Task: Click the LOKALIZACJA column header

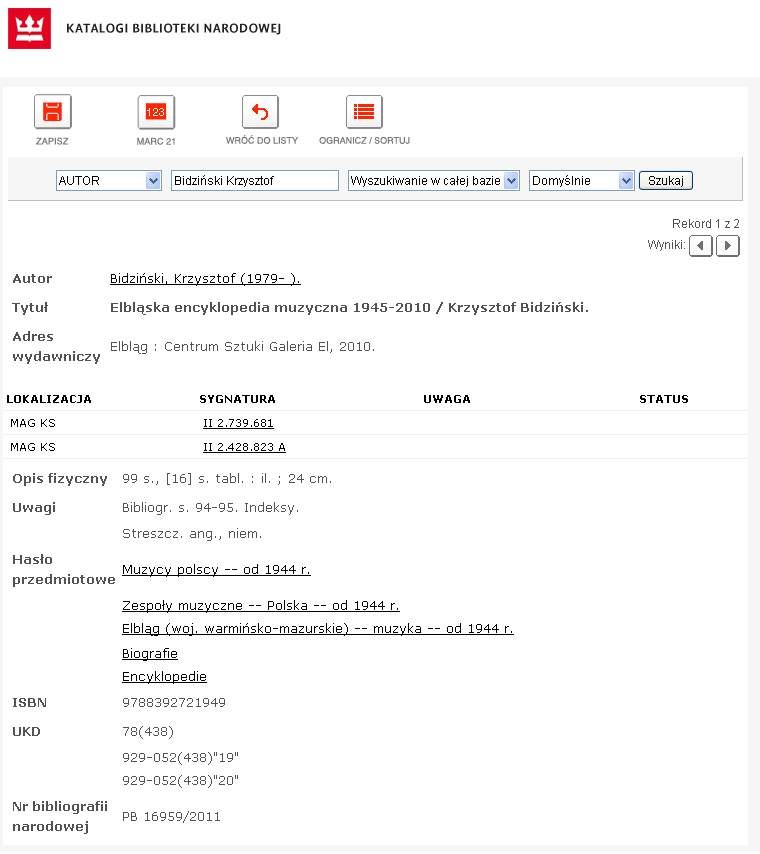Action: coord(49,399)
